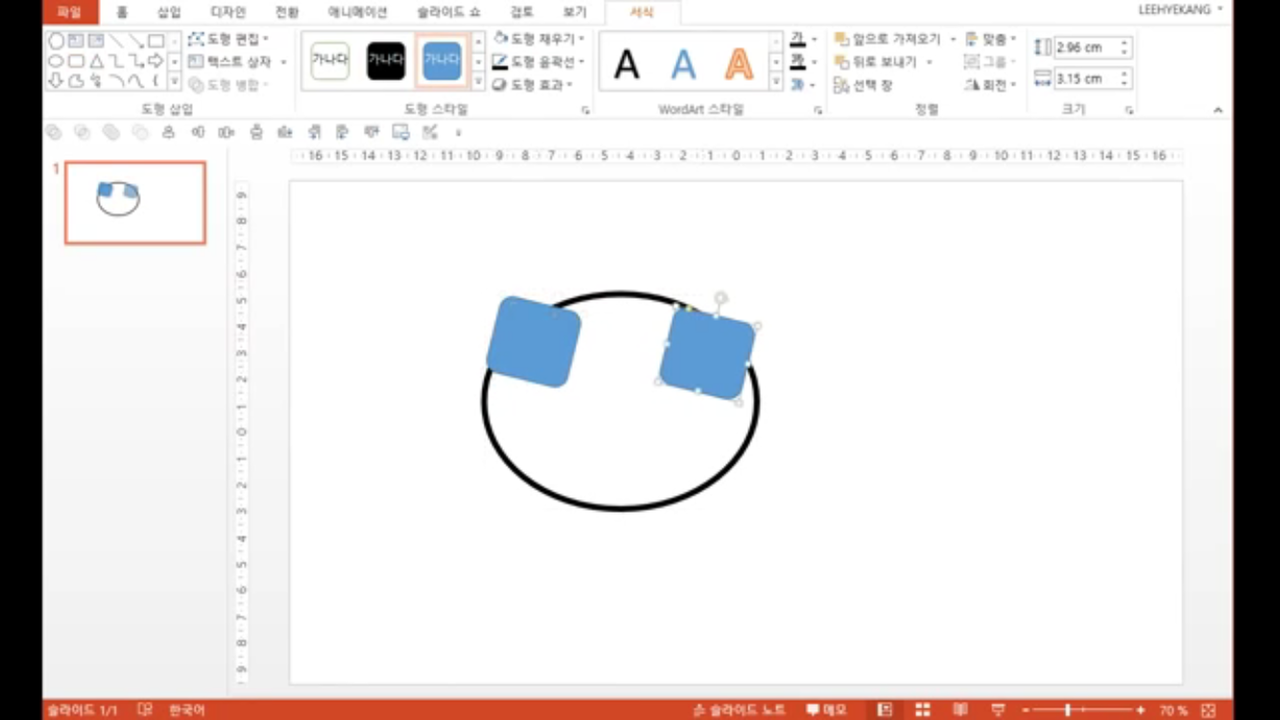Open the 맞춤 align dropdown
The image size is (1280, 720).
tap(991, 39)
